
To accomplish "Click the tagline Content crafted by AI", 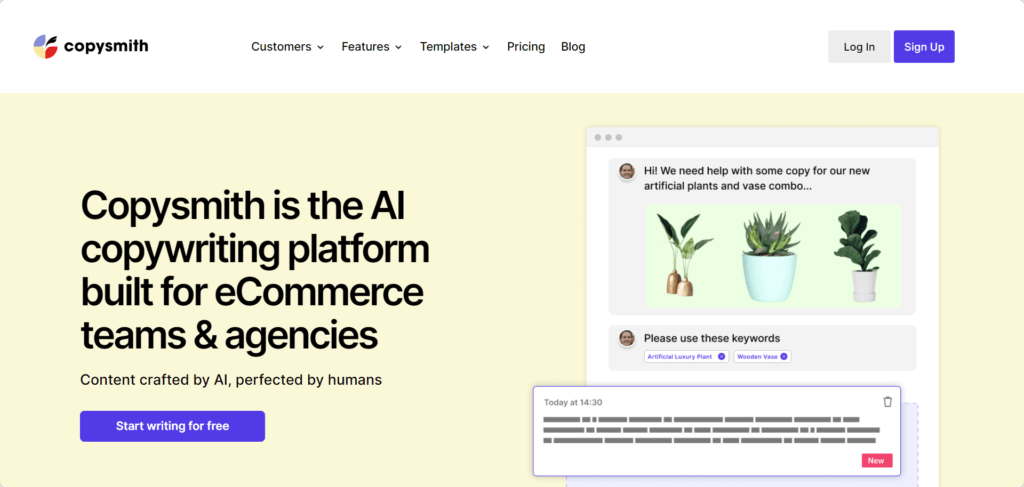I will 231,380.
